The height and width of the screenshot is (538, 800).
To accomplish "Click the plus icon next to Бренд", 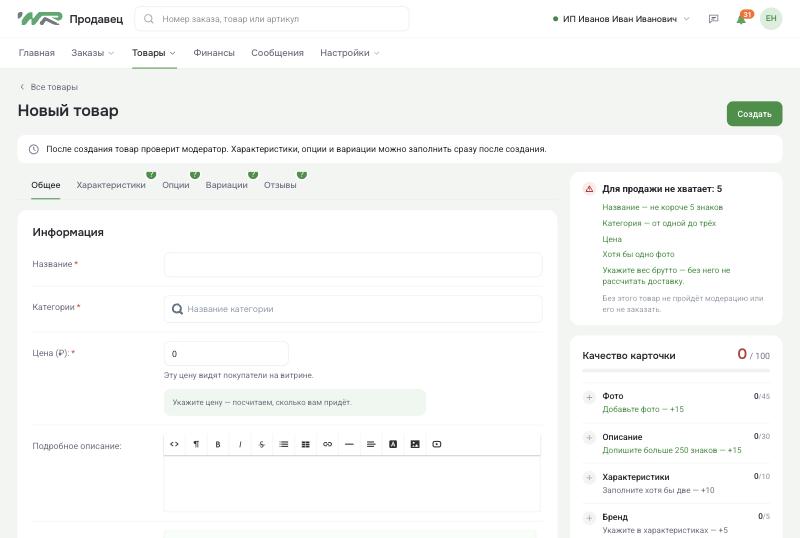I will coord(589,518).
